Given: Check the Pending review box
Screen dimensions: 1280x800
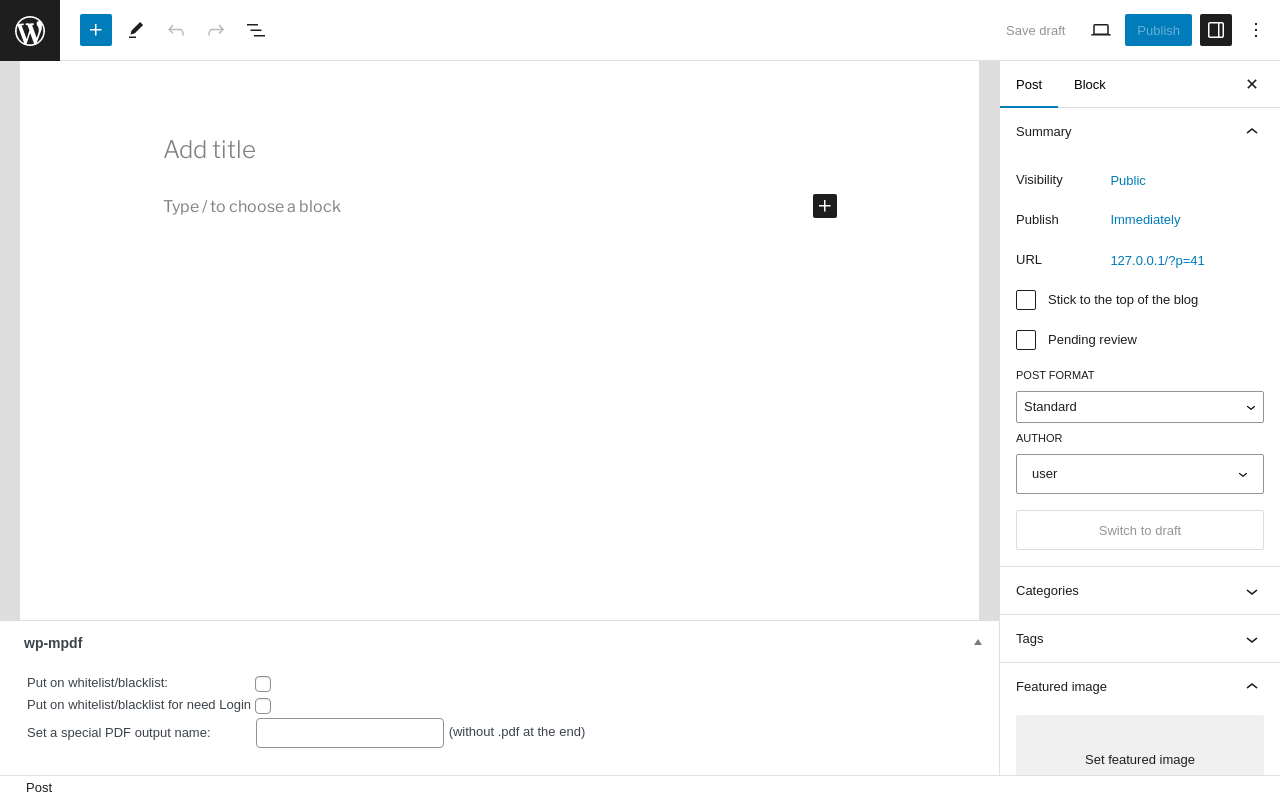Looking at the screenshot, I should (1026, 340).
